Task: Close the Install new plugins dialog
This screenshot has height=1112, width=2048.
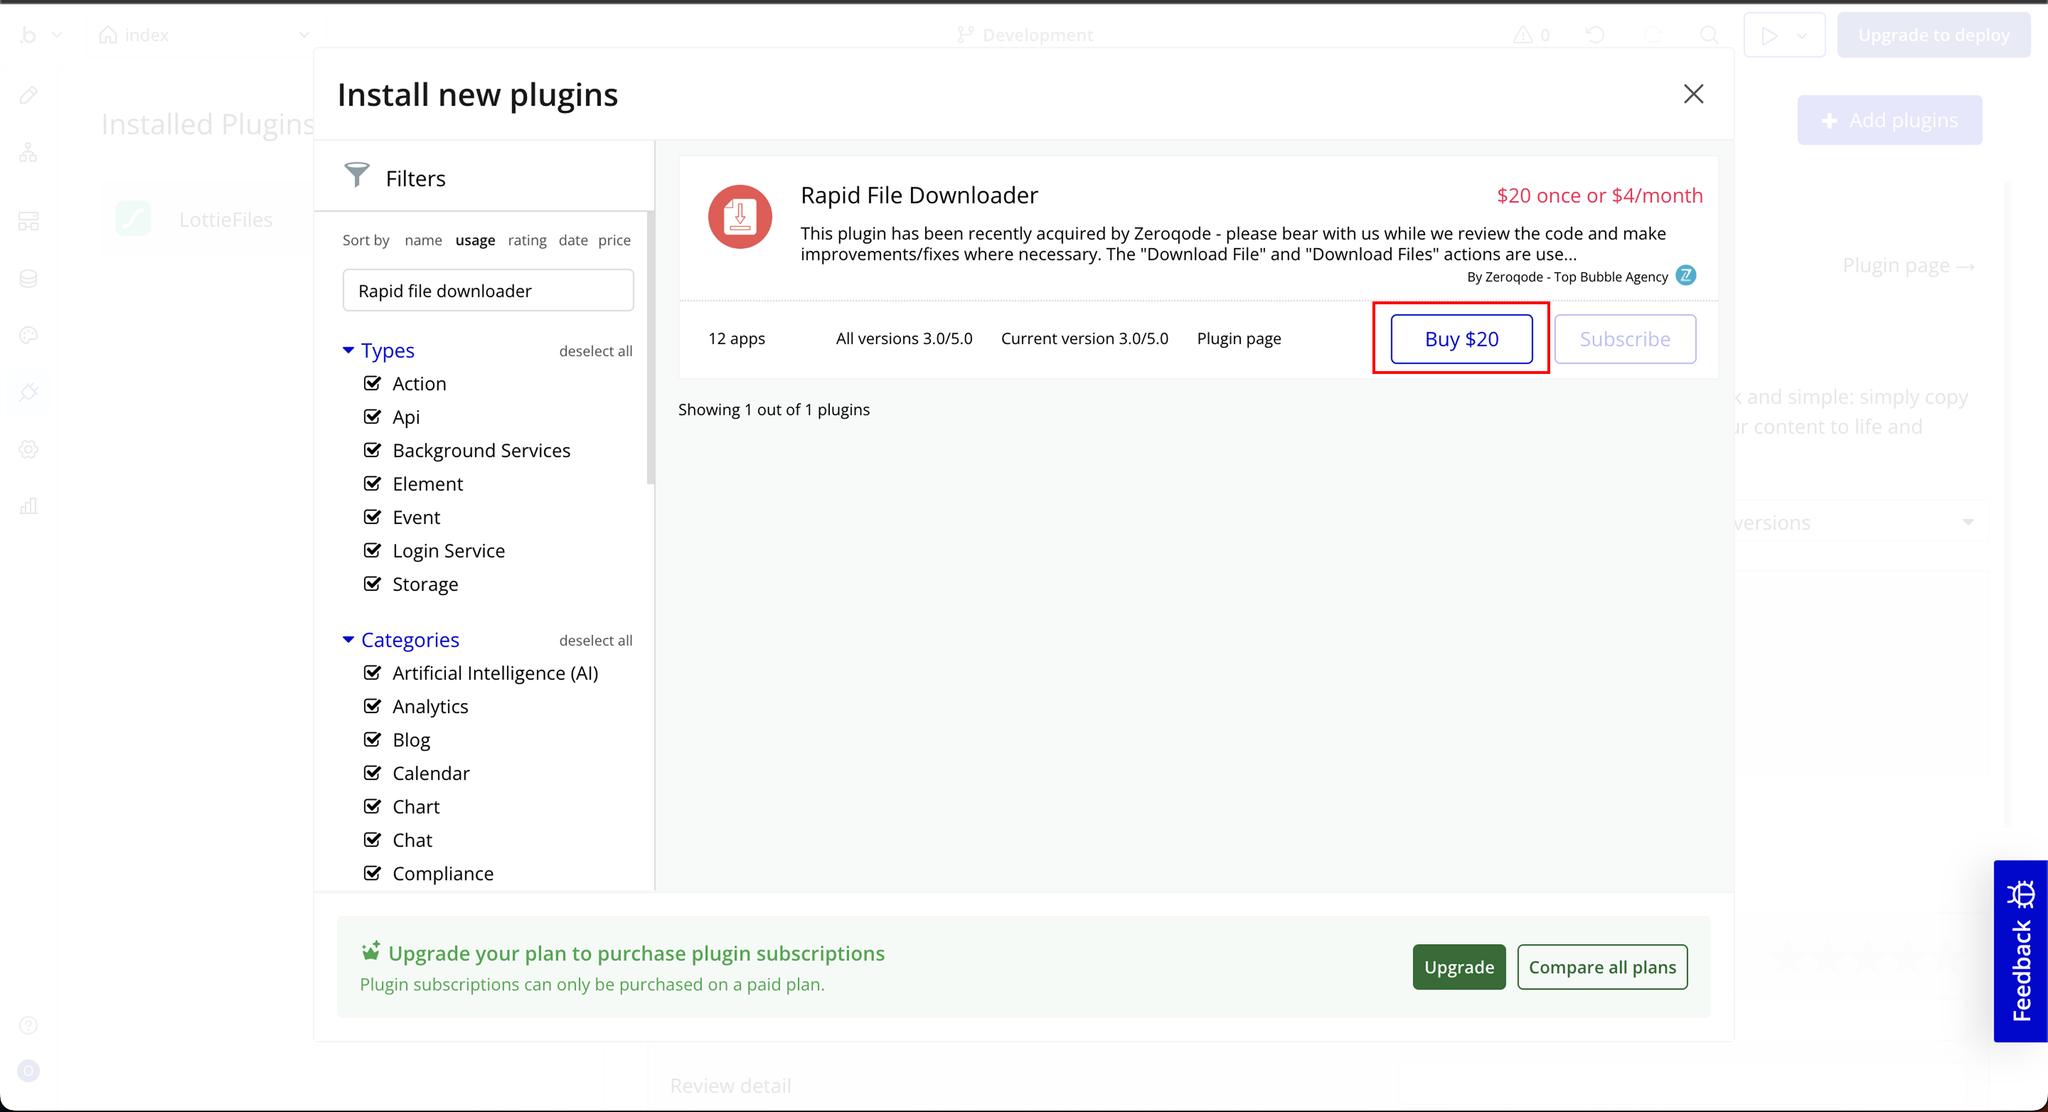Action: (1693, 94)
